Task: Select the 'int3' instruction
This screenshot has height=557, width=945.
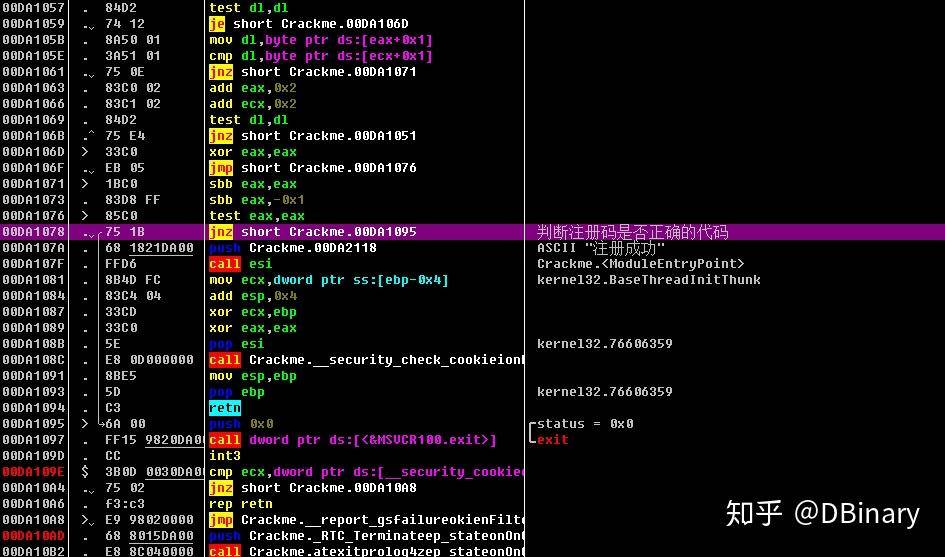Action: pos(225,456)
